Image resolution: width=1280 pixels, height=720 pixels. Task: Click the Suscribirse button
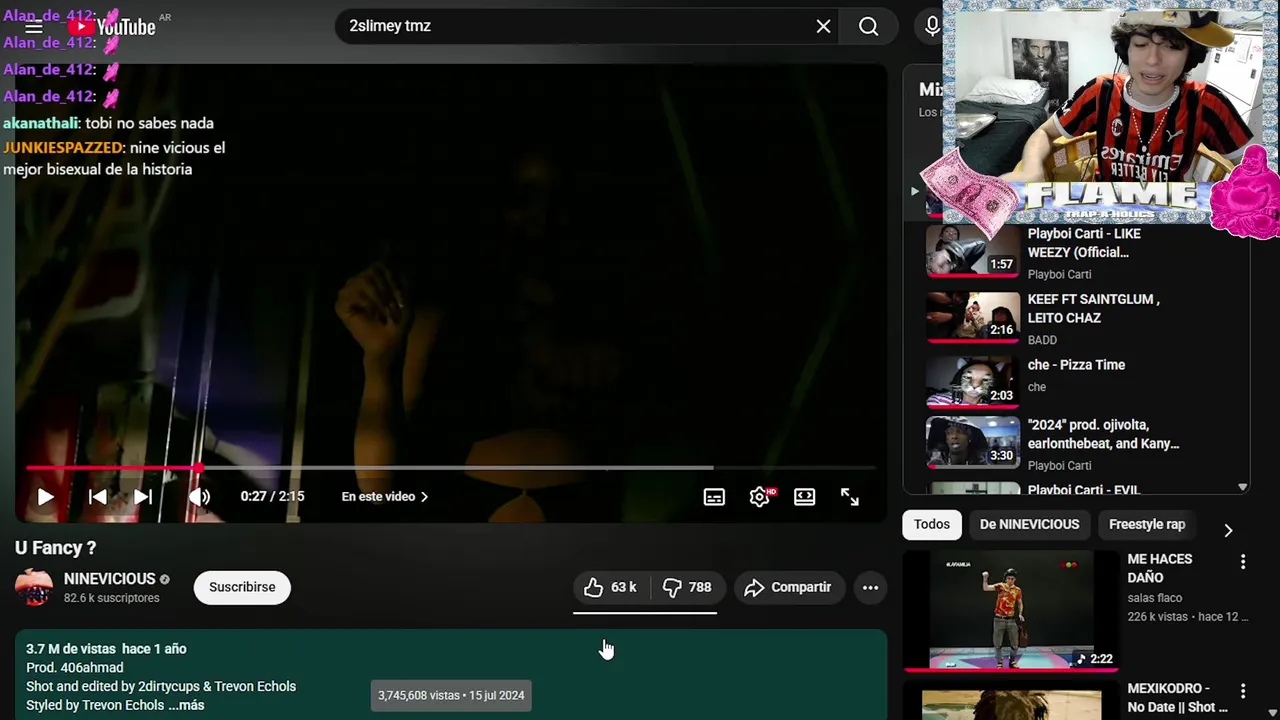[x=242, y=587]
